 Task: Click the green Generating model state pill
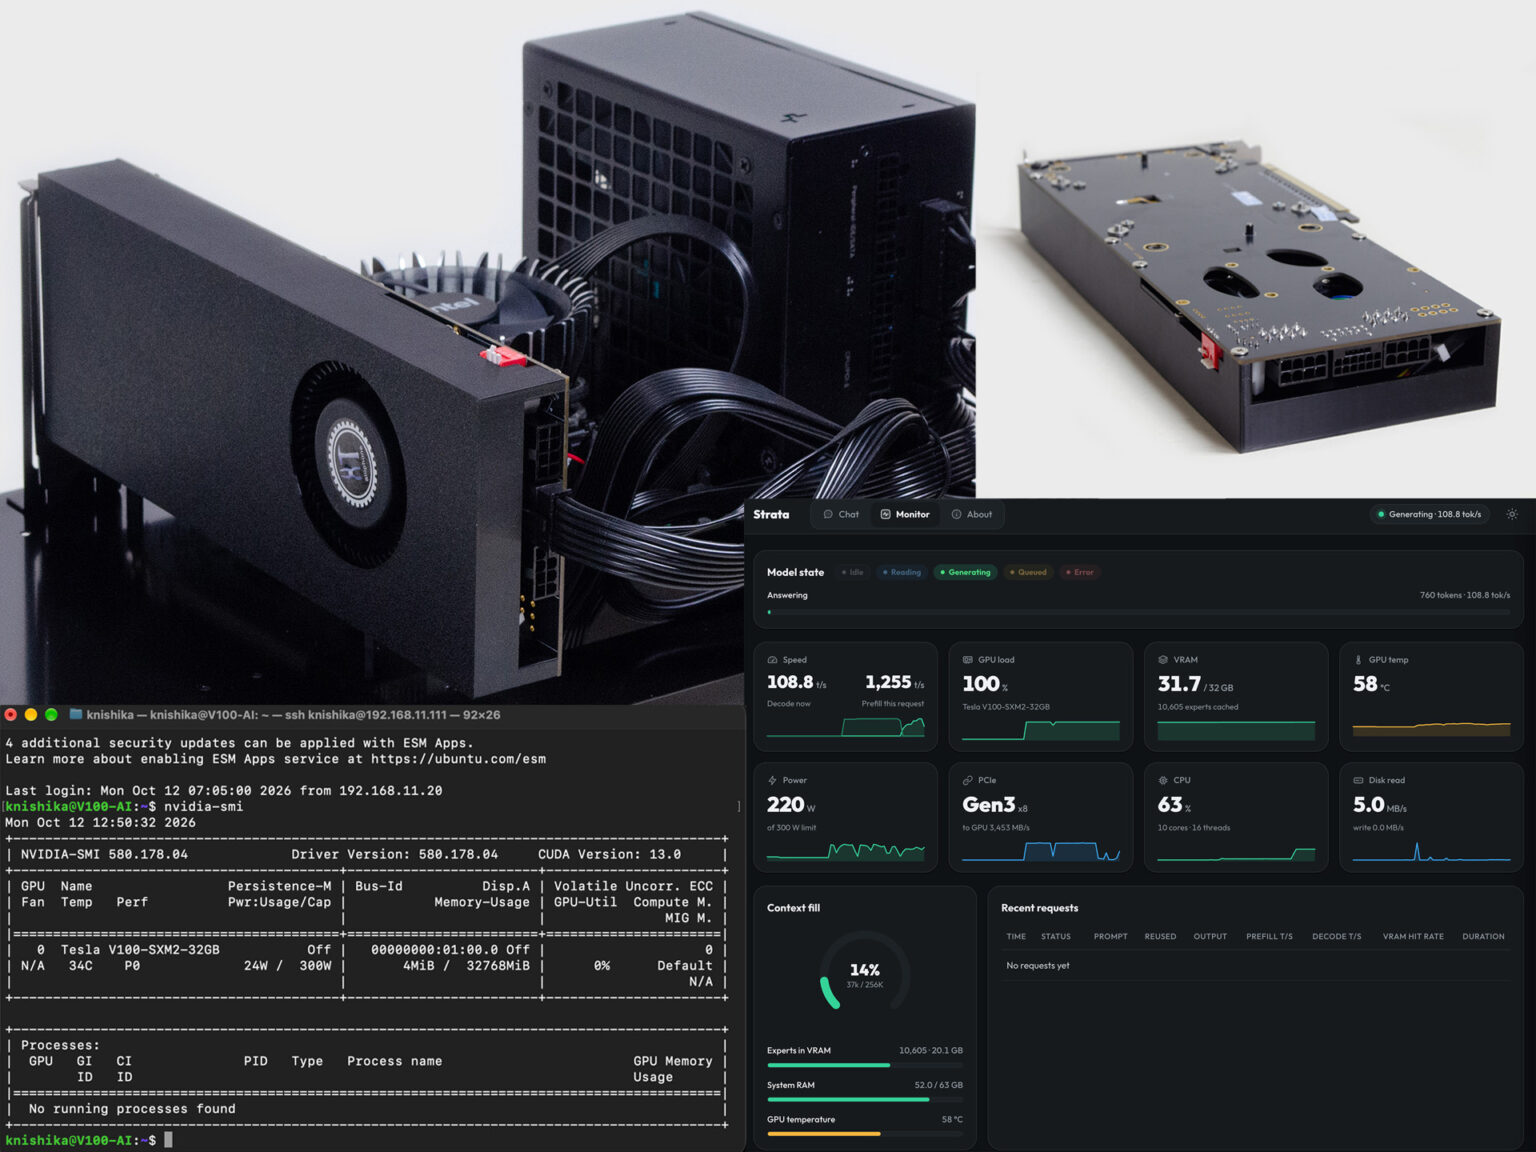pos(965,572)
